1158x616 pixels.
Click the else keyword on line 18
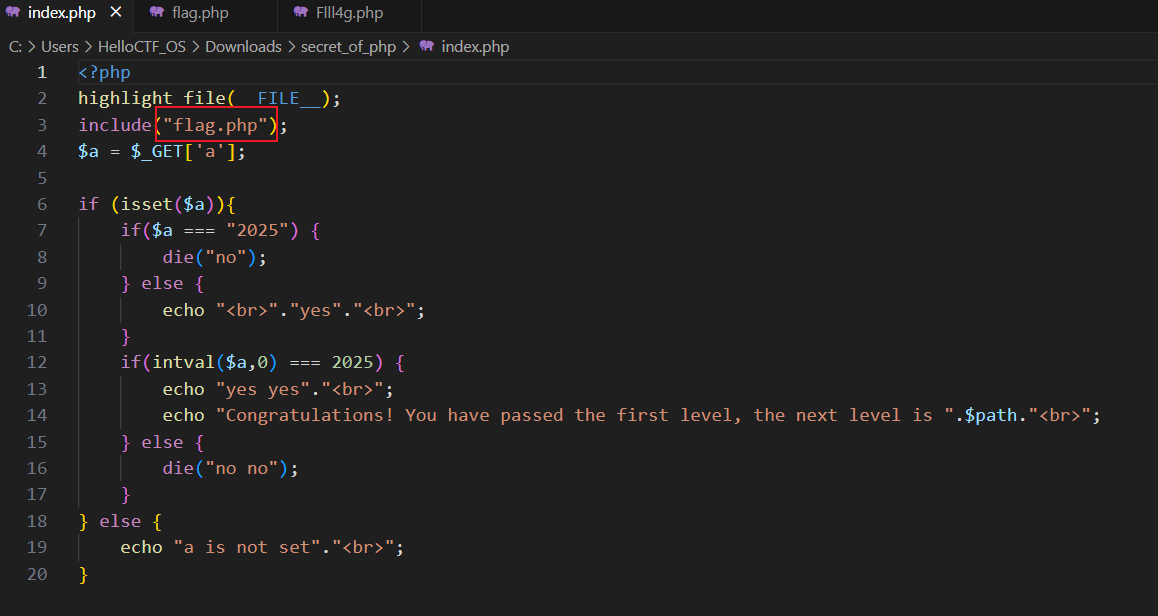point(120,521)
